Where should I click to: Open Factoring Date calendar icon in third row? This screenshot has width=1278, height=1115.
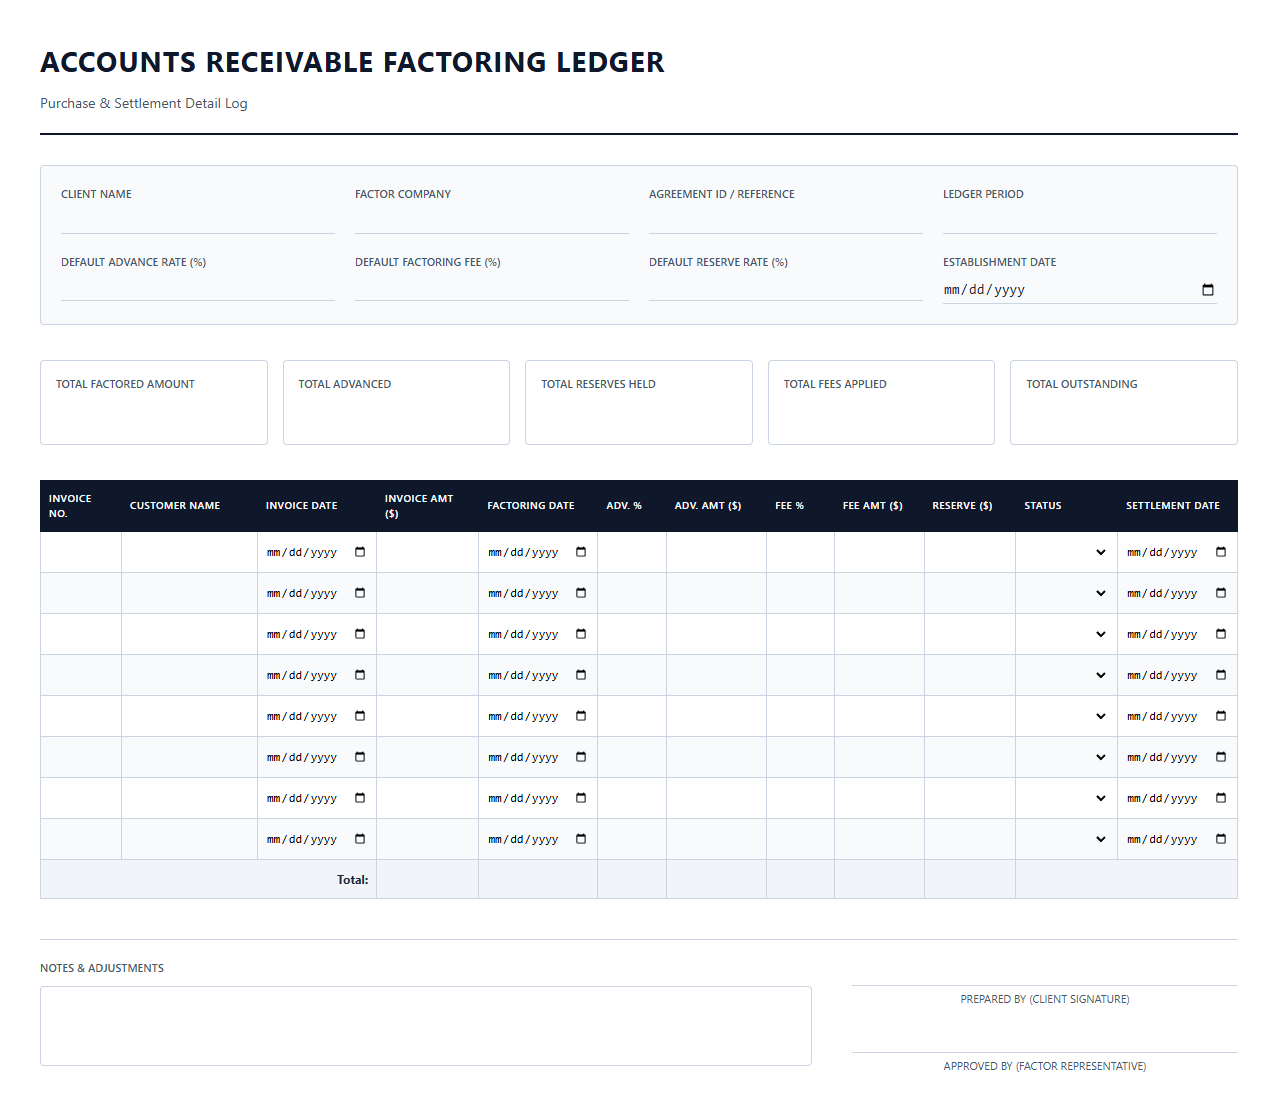click(581, 634)
